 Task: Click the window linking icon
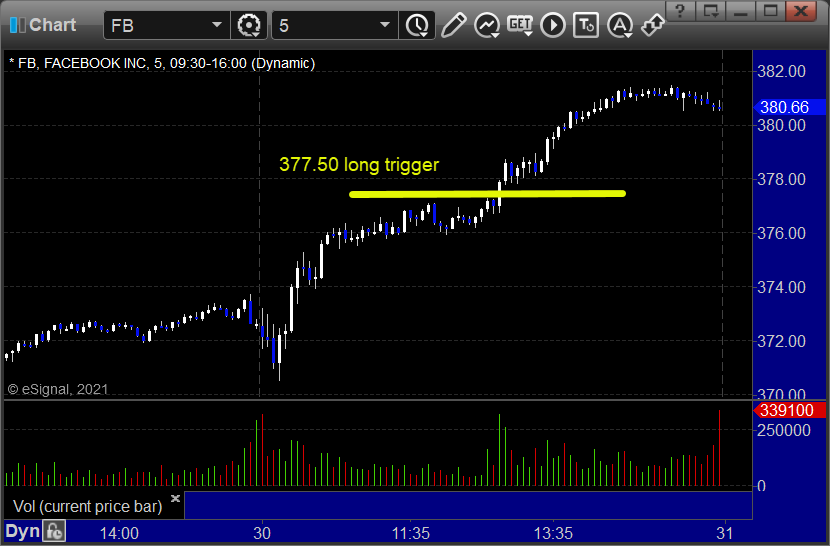click(x=652, y=25)
